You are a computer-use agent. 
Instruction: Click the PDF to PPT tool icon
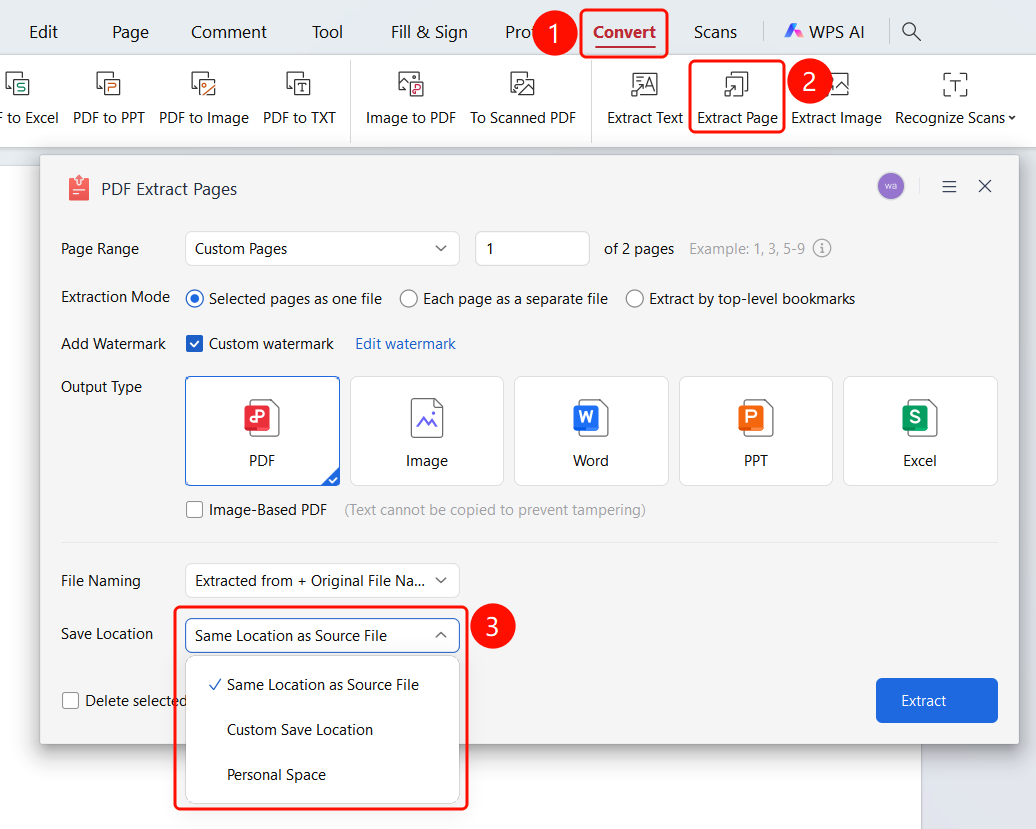[108, 85]
